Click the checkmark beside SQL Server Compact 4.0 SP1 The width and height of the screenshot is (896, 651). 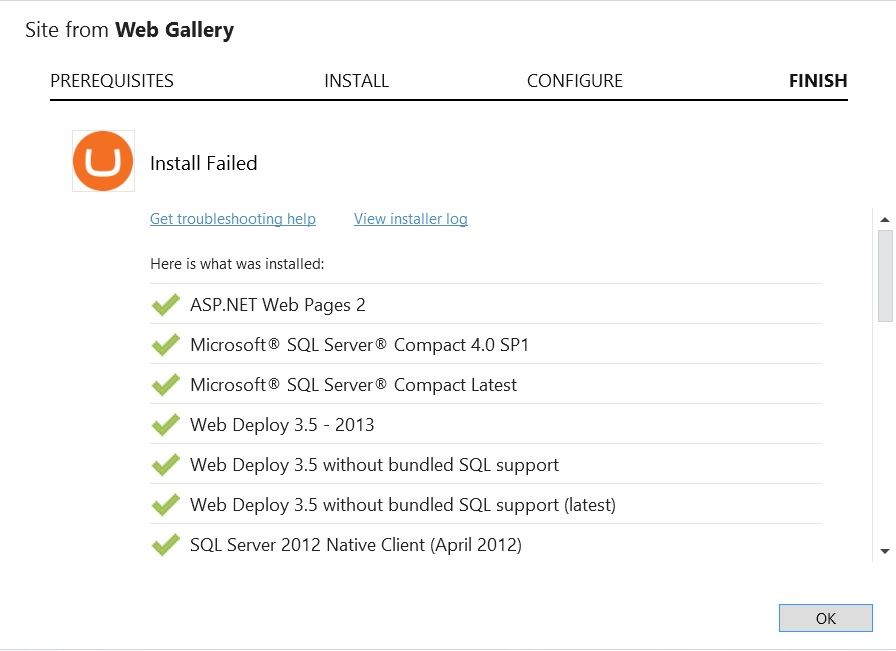pyautogui.click(x=166, y=345)
